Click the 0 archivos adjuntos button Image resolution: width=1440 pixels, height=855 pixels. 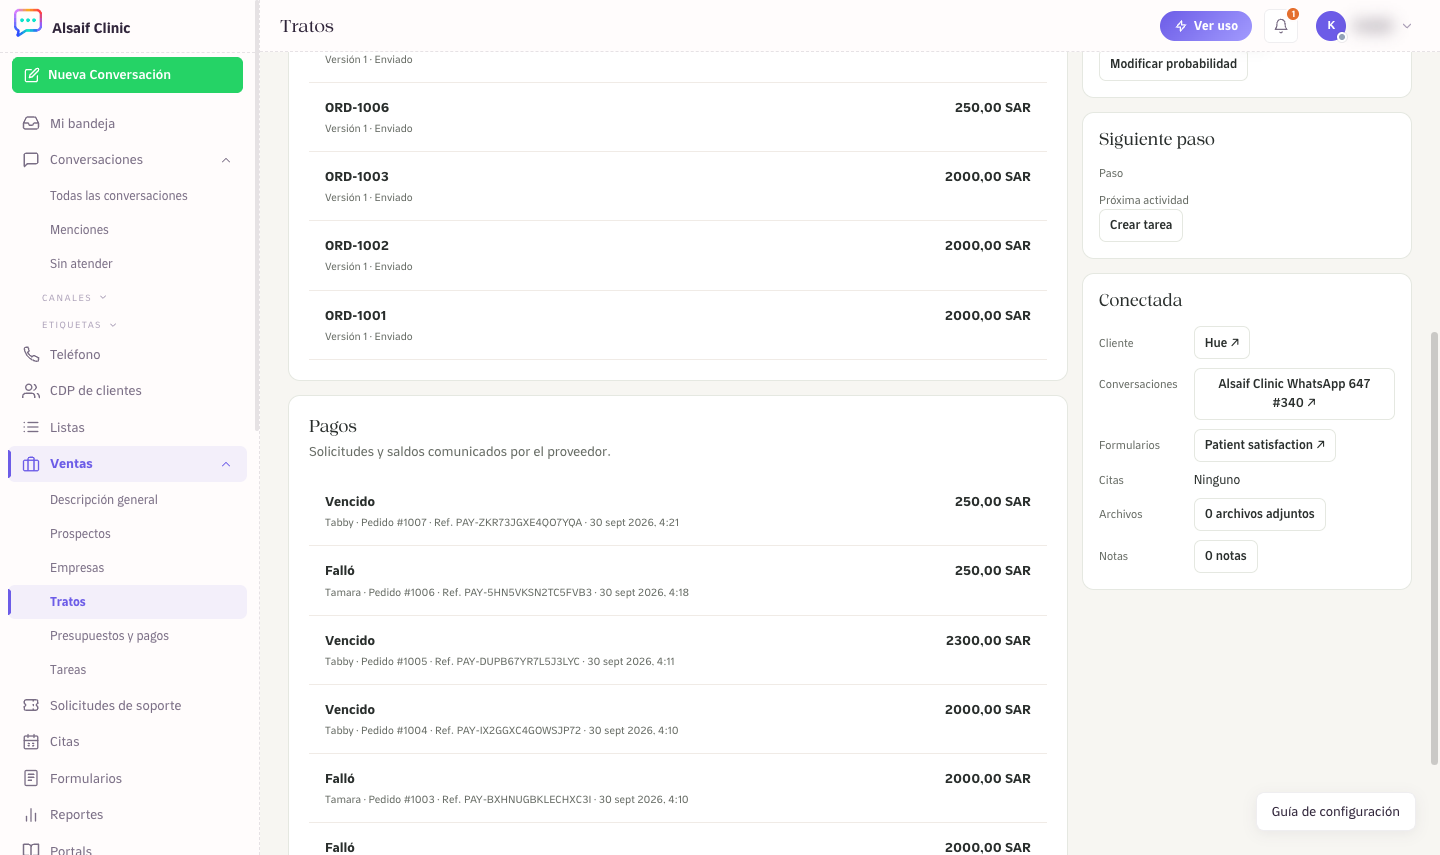(x=1260, y=514)
